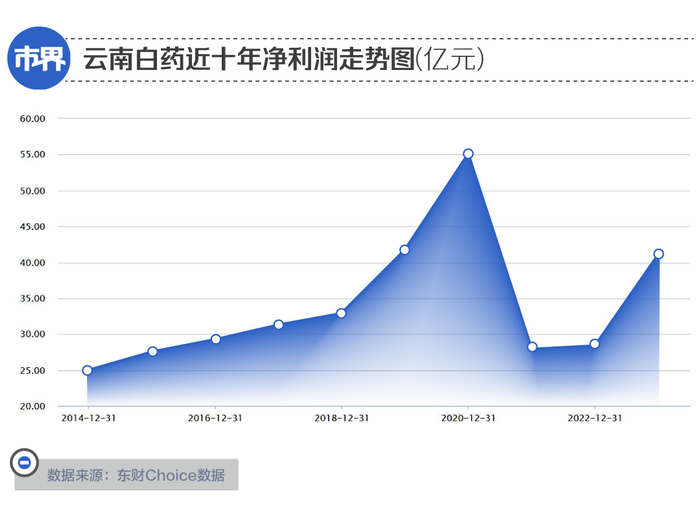Click the 数据来源：东财Choice数据 source label
The height and width of the screenshot is (515, 700).
tap(136, 475)
